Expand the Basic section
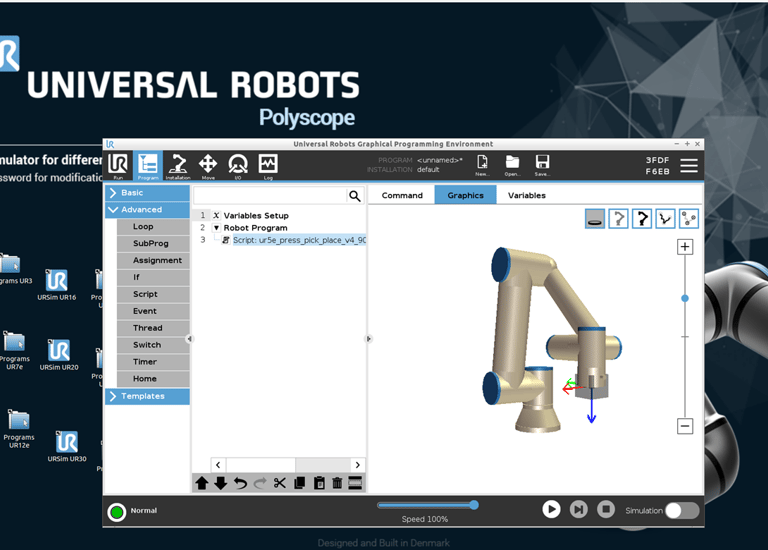The width and height of the screenshot is (768, 550). click(147, 192)
